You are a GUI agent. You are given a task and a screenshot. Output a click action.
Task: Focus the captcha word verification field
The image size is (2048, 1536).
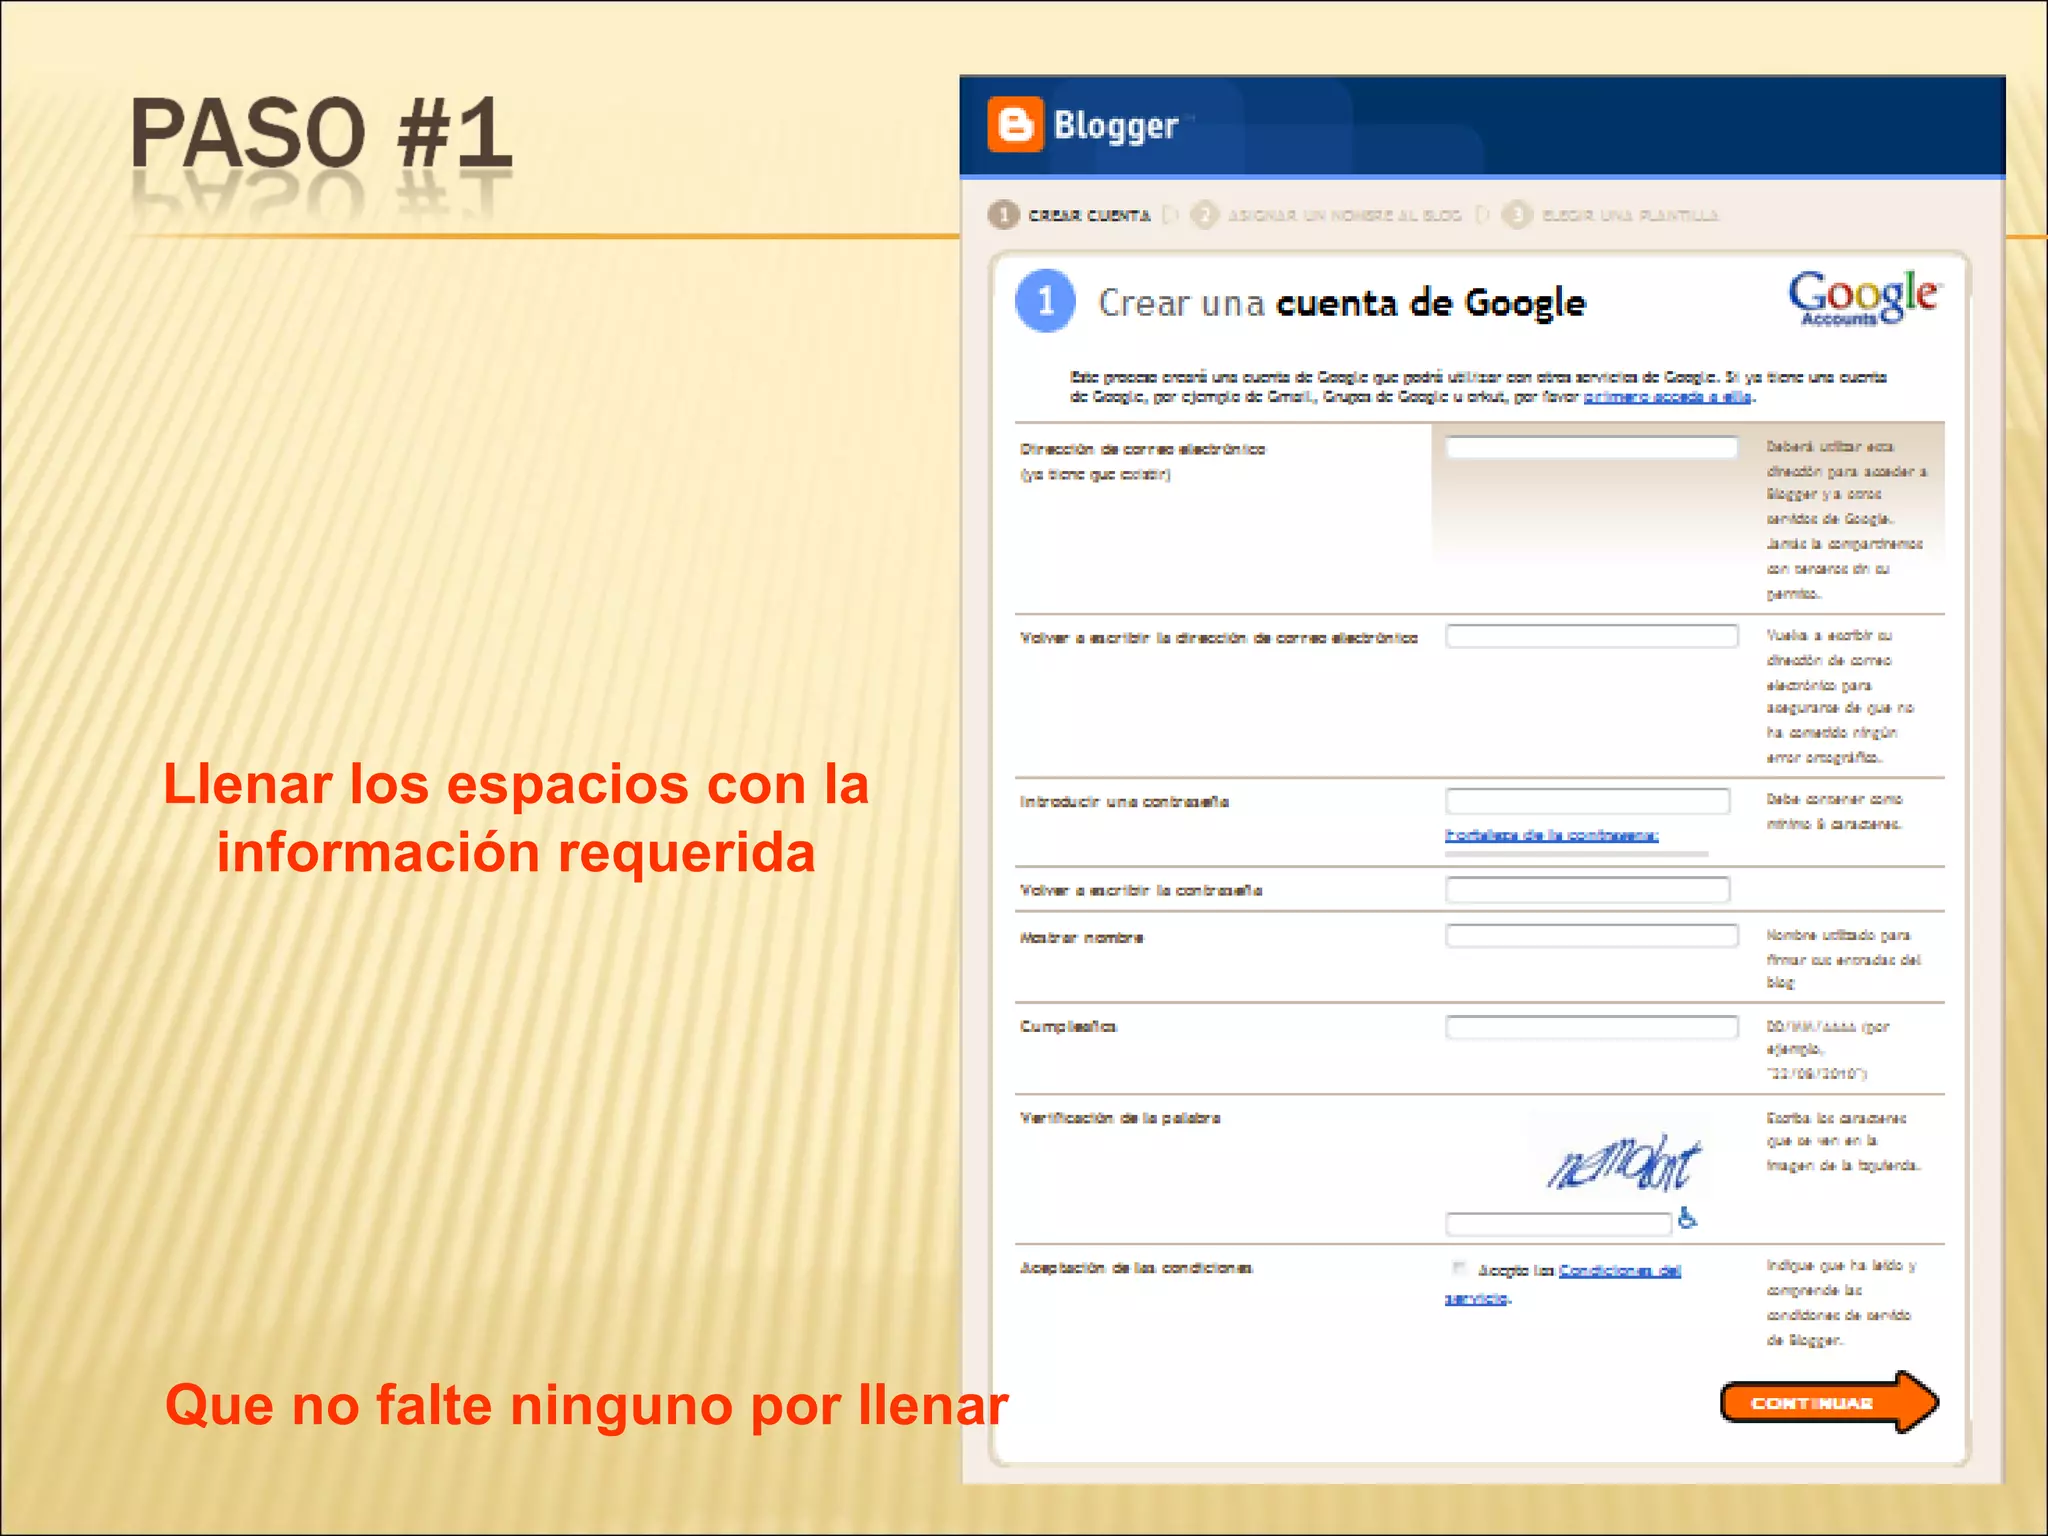coord(1558,1223)
